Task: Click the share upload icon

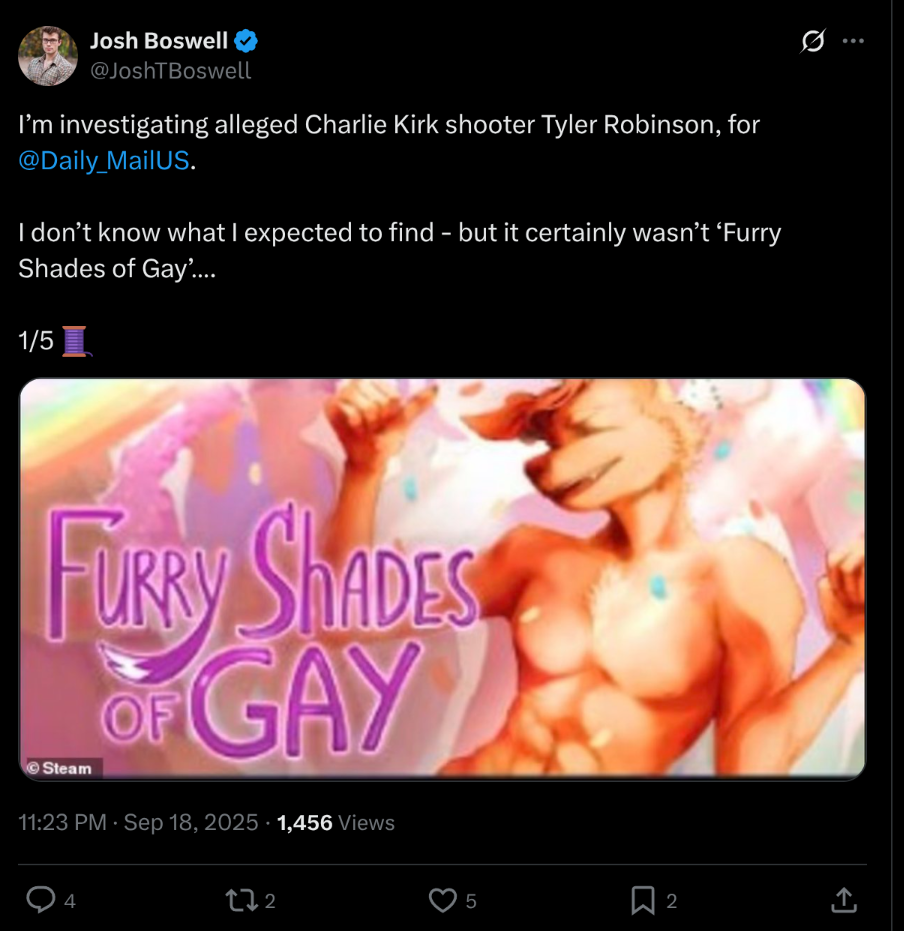Action: click(x=844, y=901)
